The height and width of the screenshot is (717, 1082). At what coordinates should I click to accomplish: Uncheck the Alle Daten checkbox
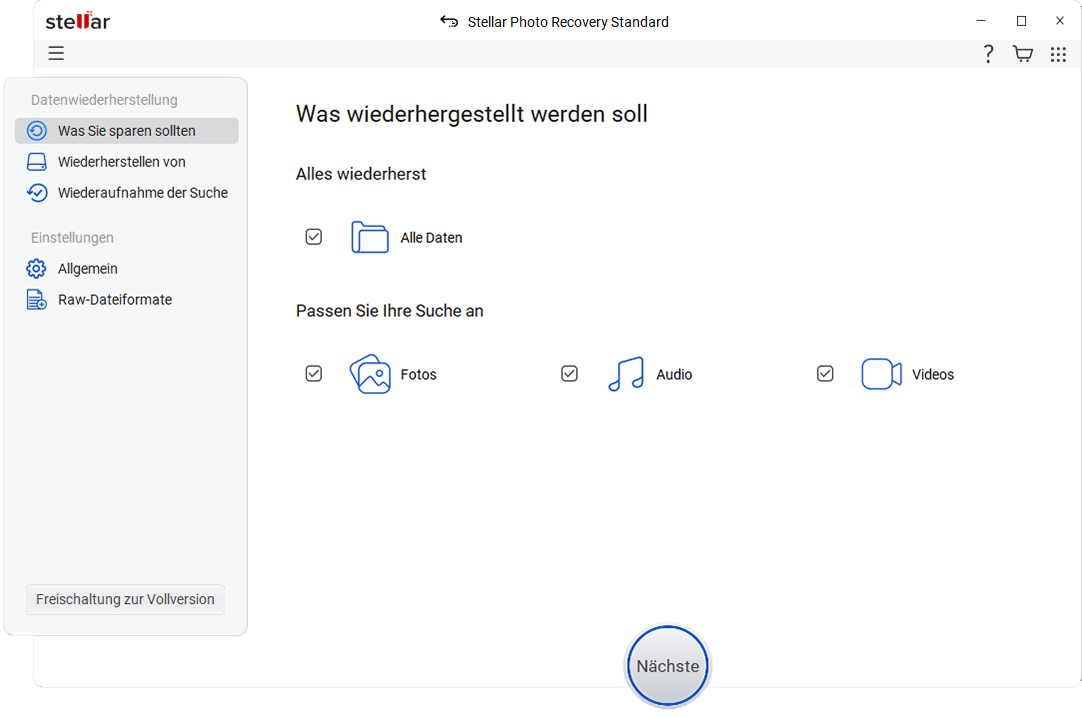(314, 237)
